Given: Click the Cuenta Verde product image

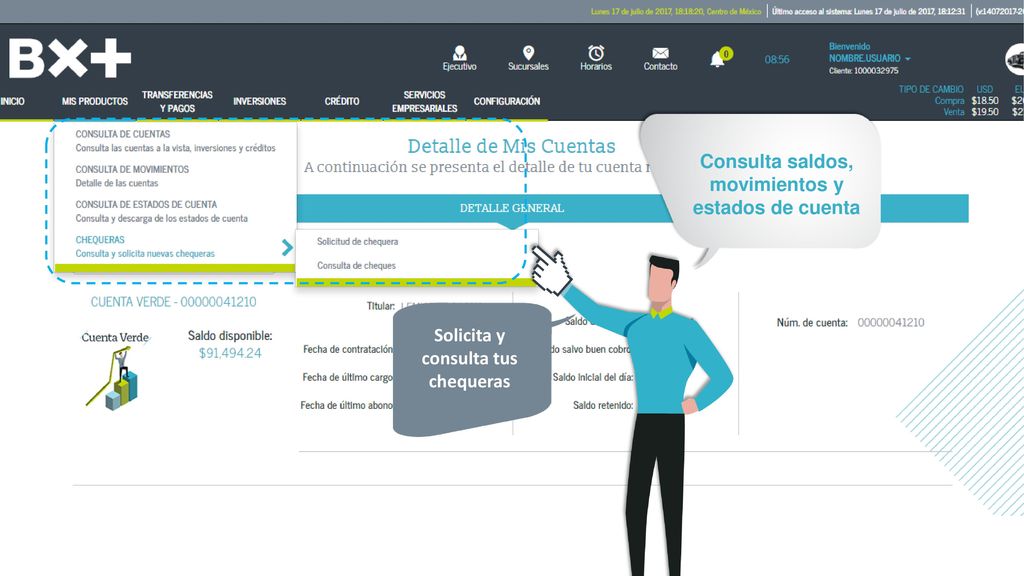Looking at the screenshot, I should click(115, 370).
